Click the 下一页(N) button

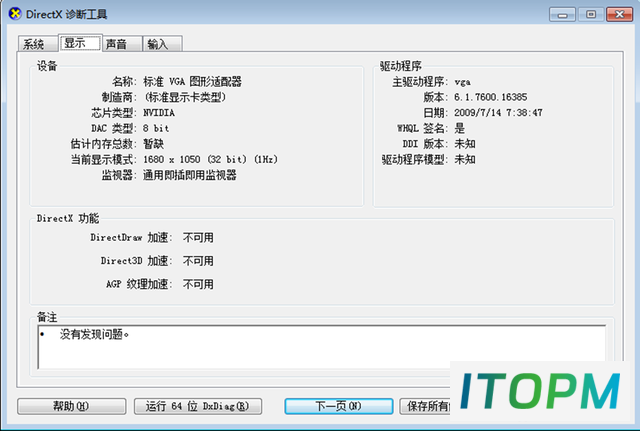pos(339,406)
